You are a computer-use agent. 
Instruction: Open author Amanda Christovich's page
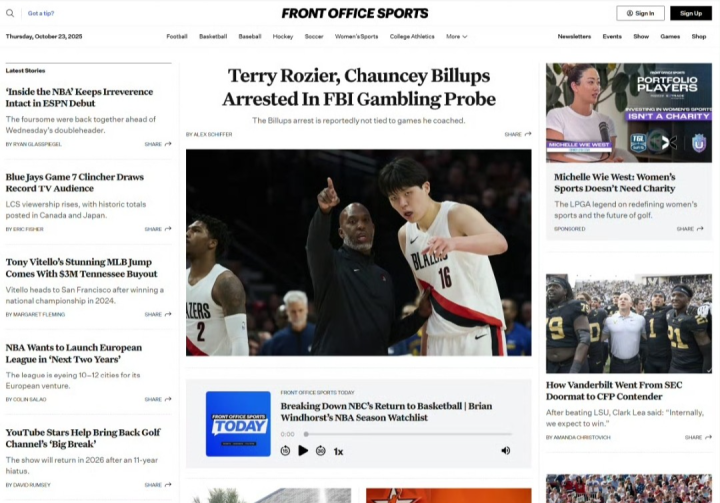pos(582,437)
